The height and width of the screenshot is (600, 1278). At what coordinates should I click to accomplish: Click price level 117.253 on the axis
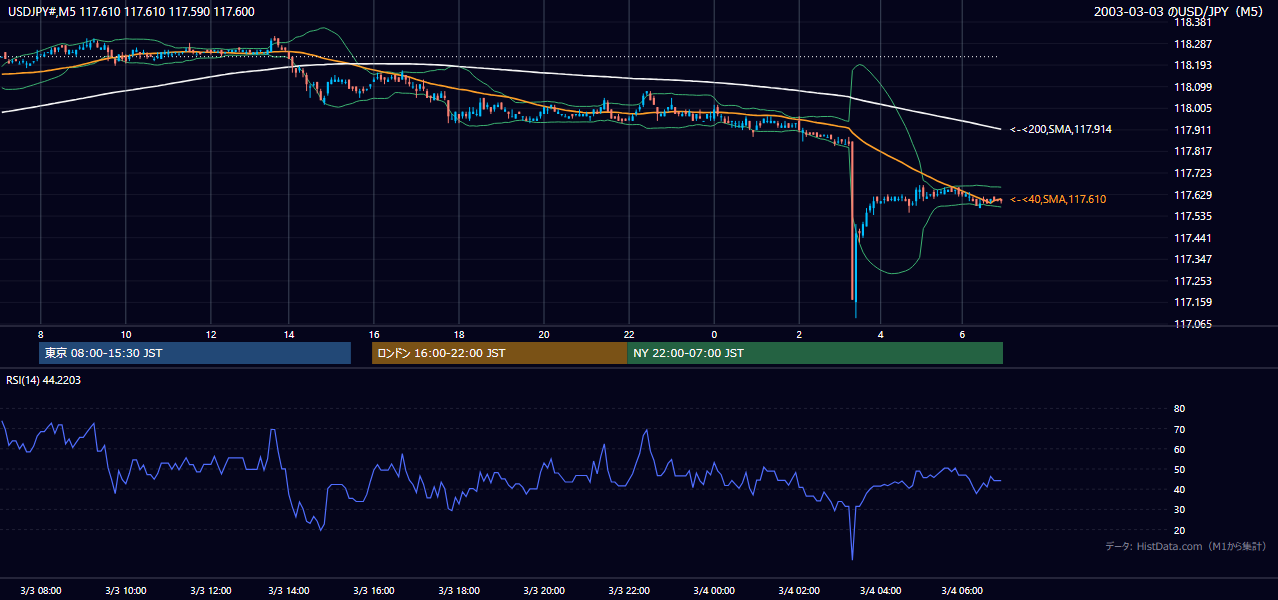pos(1192,281)
